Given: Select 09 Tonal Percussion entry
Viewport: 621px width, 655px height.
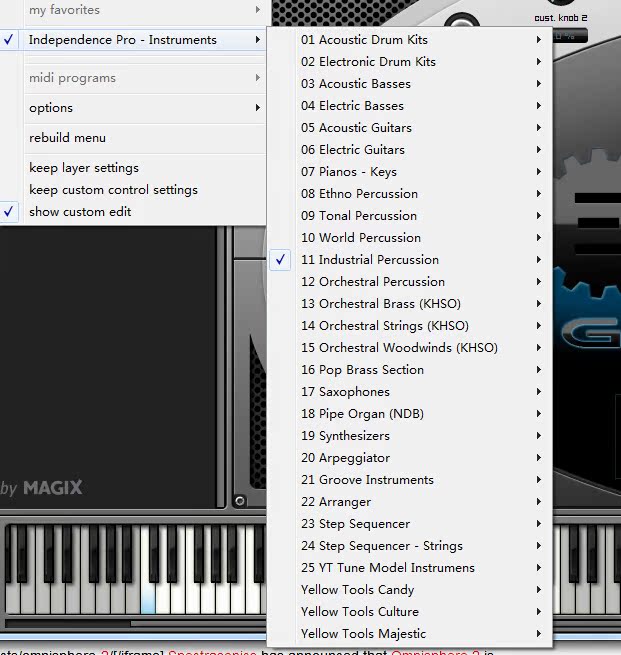Looking at the screenshot, I should click(x=410, y=216).
